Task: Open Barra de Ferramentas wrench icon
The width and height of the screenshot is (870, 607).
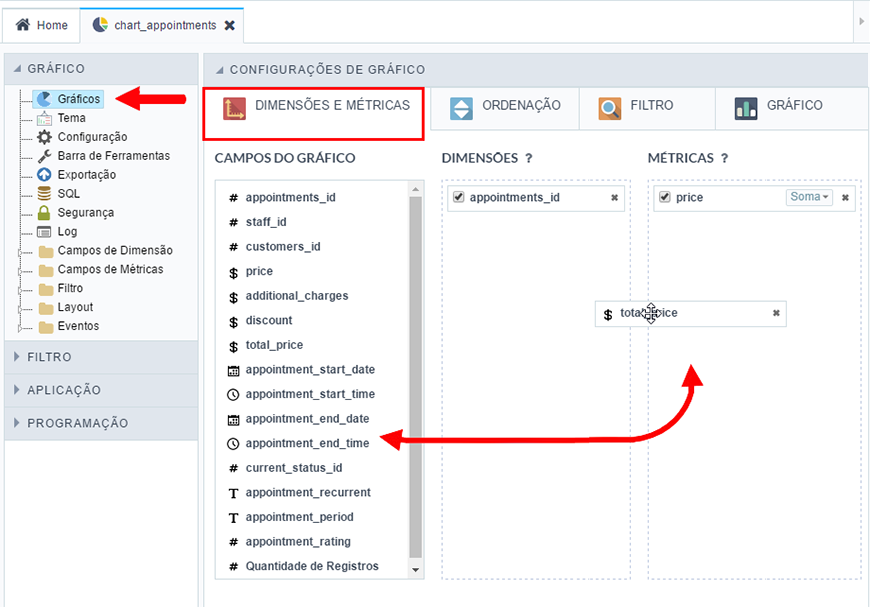Action: point(44,156)
